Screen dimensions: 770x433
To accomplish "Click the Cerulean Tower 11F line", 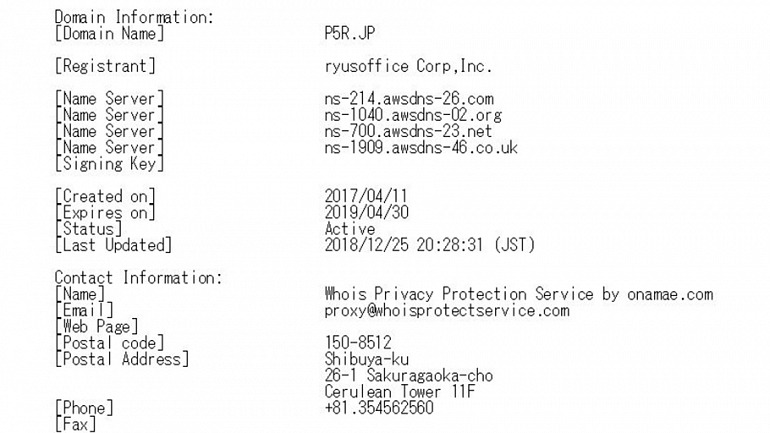I will (x=400, y=392).
